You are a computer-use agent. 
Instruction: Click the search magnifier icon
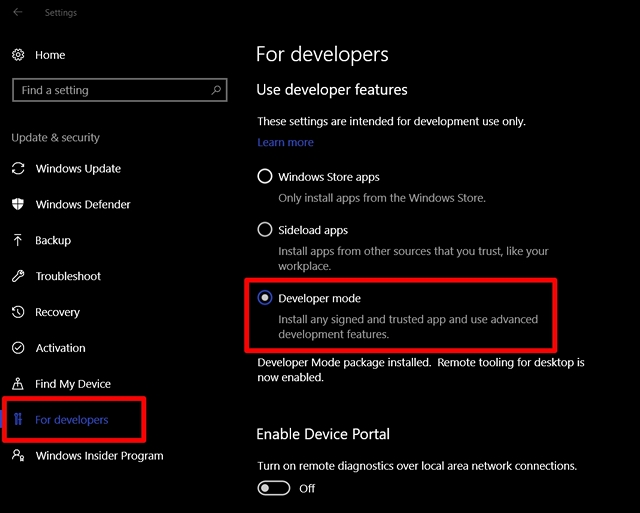(x=216, y=90)
